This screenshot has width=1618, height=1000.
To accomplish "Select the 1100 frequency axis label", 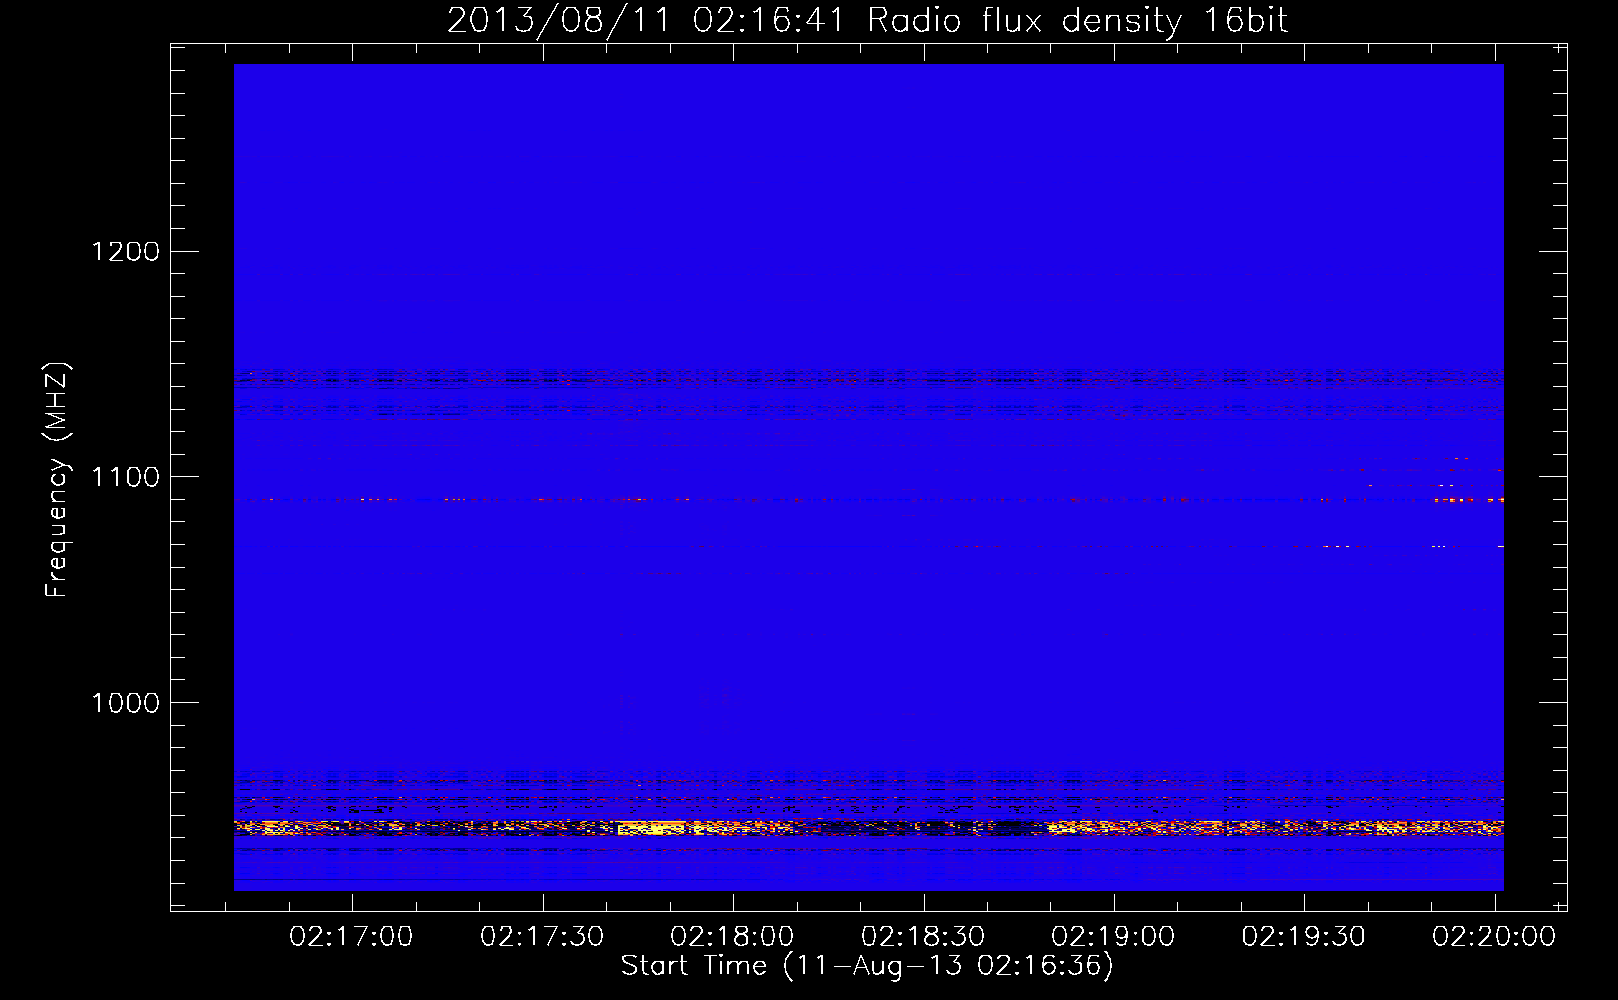I will (126, 477).
